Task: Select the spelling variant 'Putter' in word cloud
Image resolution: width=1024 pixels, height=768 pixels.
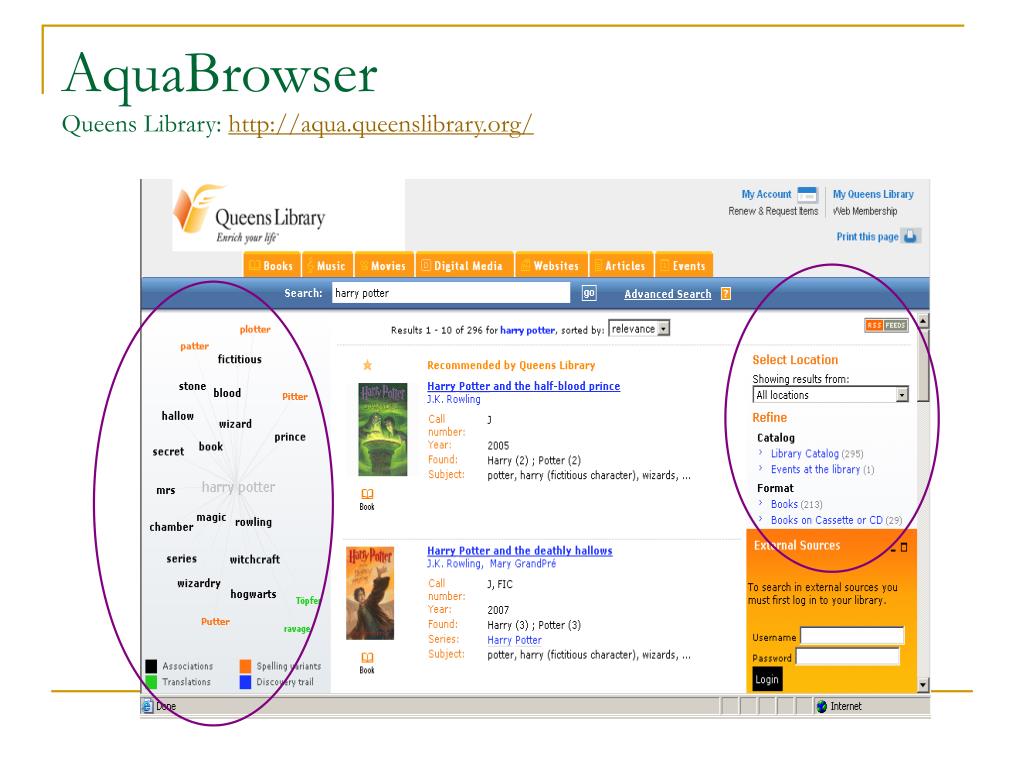Action: pyautogui.click(x=216, y=622)
